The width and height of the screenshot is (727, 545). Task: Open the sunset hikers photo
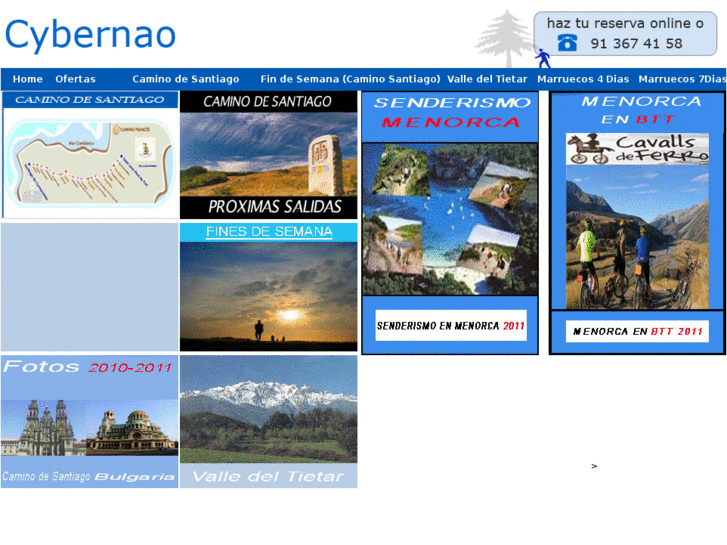pos(268,296)
